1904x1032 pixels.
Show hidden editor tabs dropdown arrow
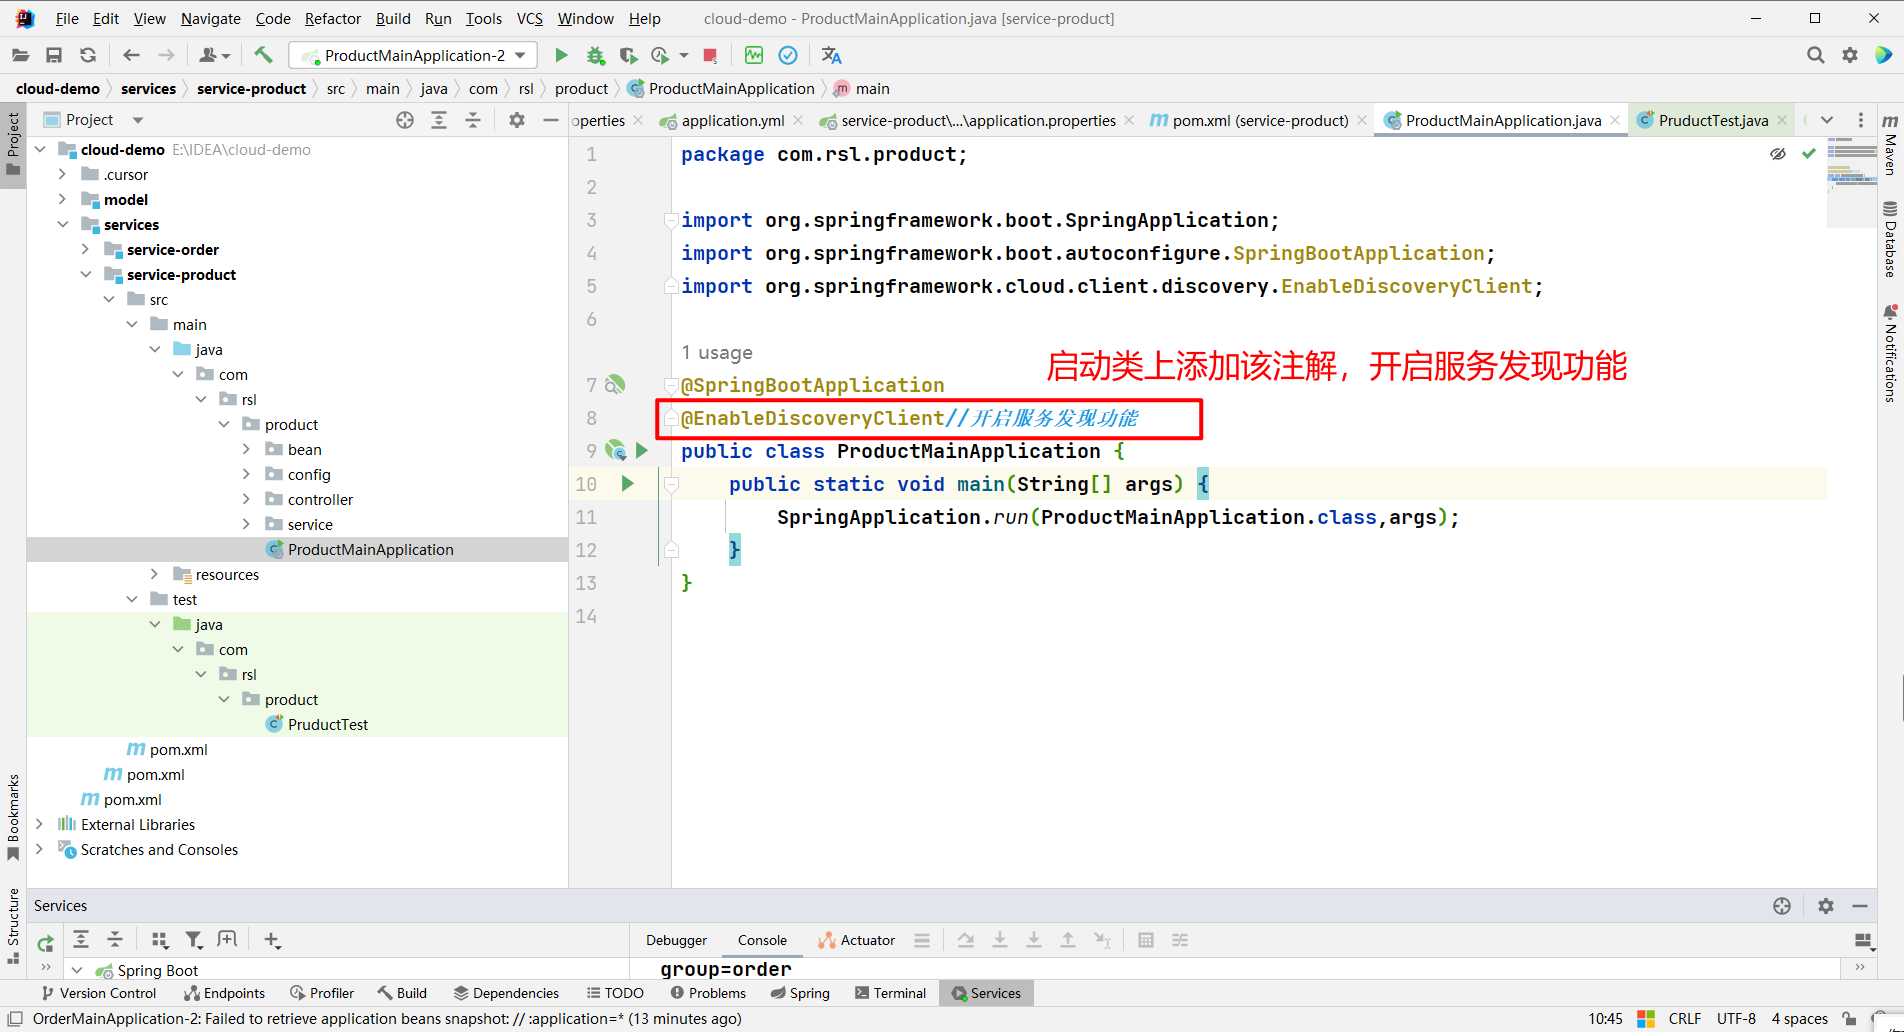[x=1827, y=120]
